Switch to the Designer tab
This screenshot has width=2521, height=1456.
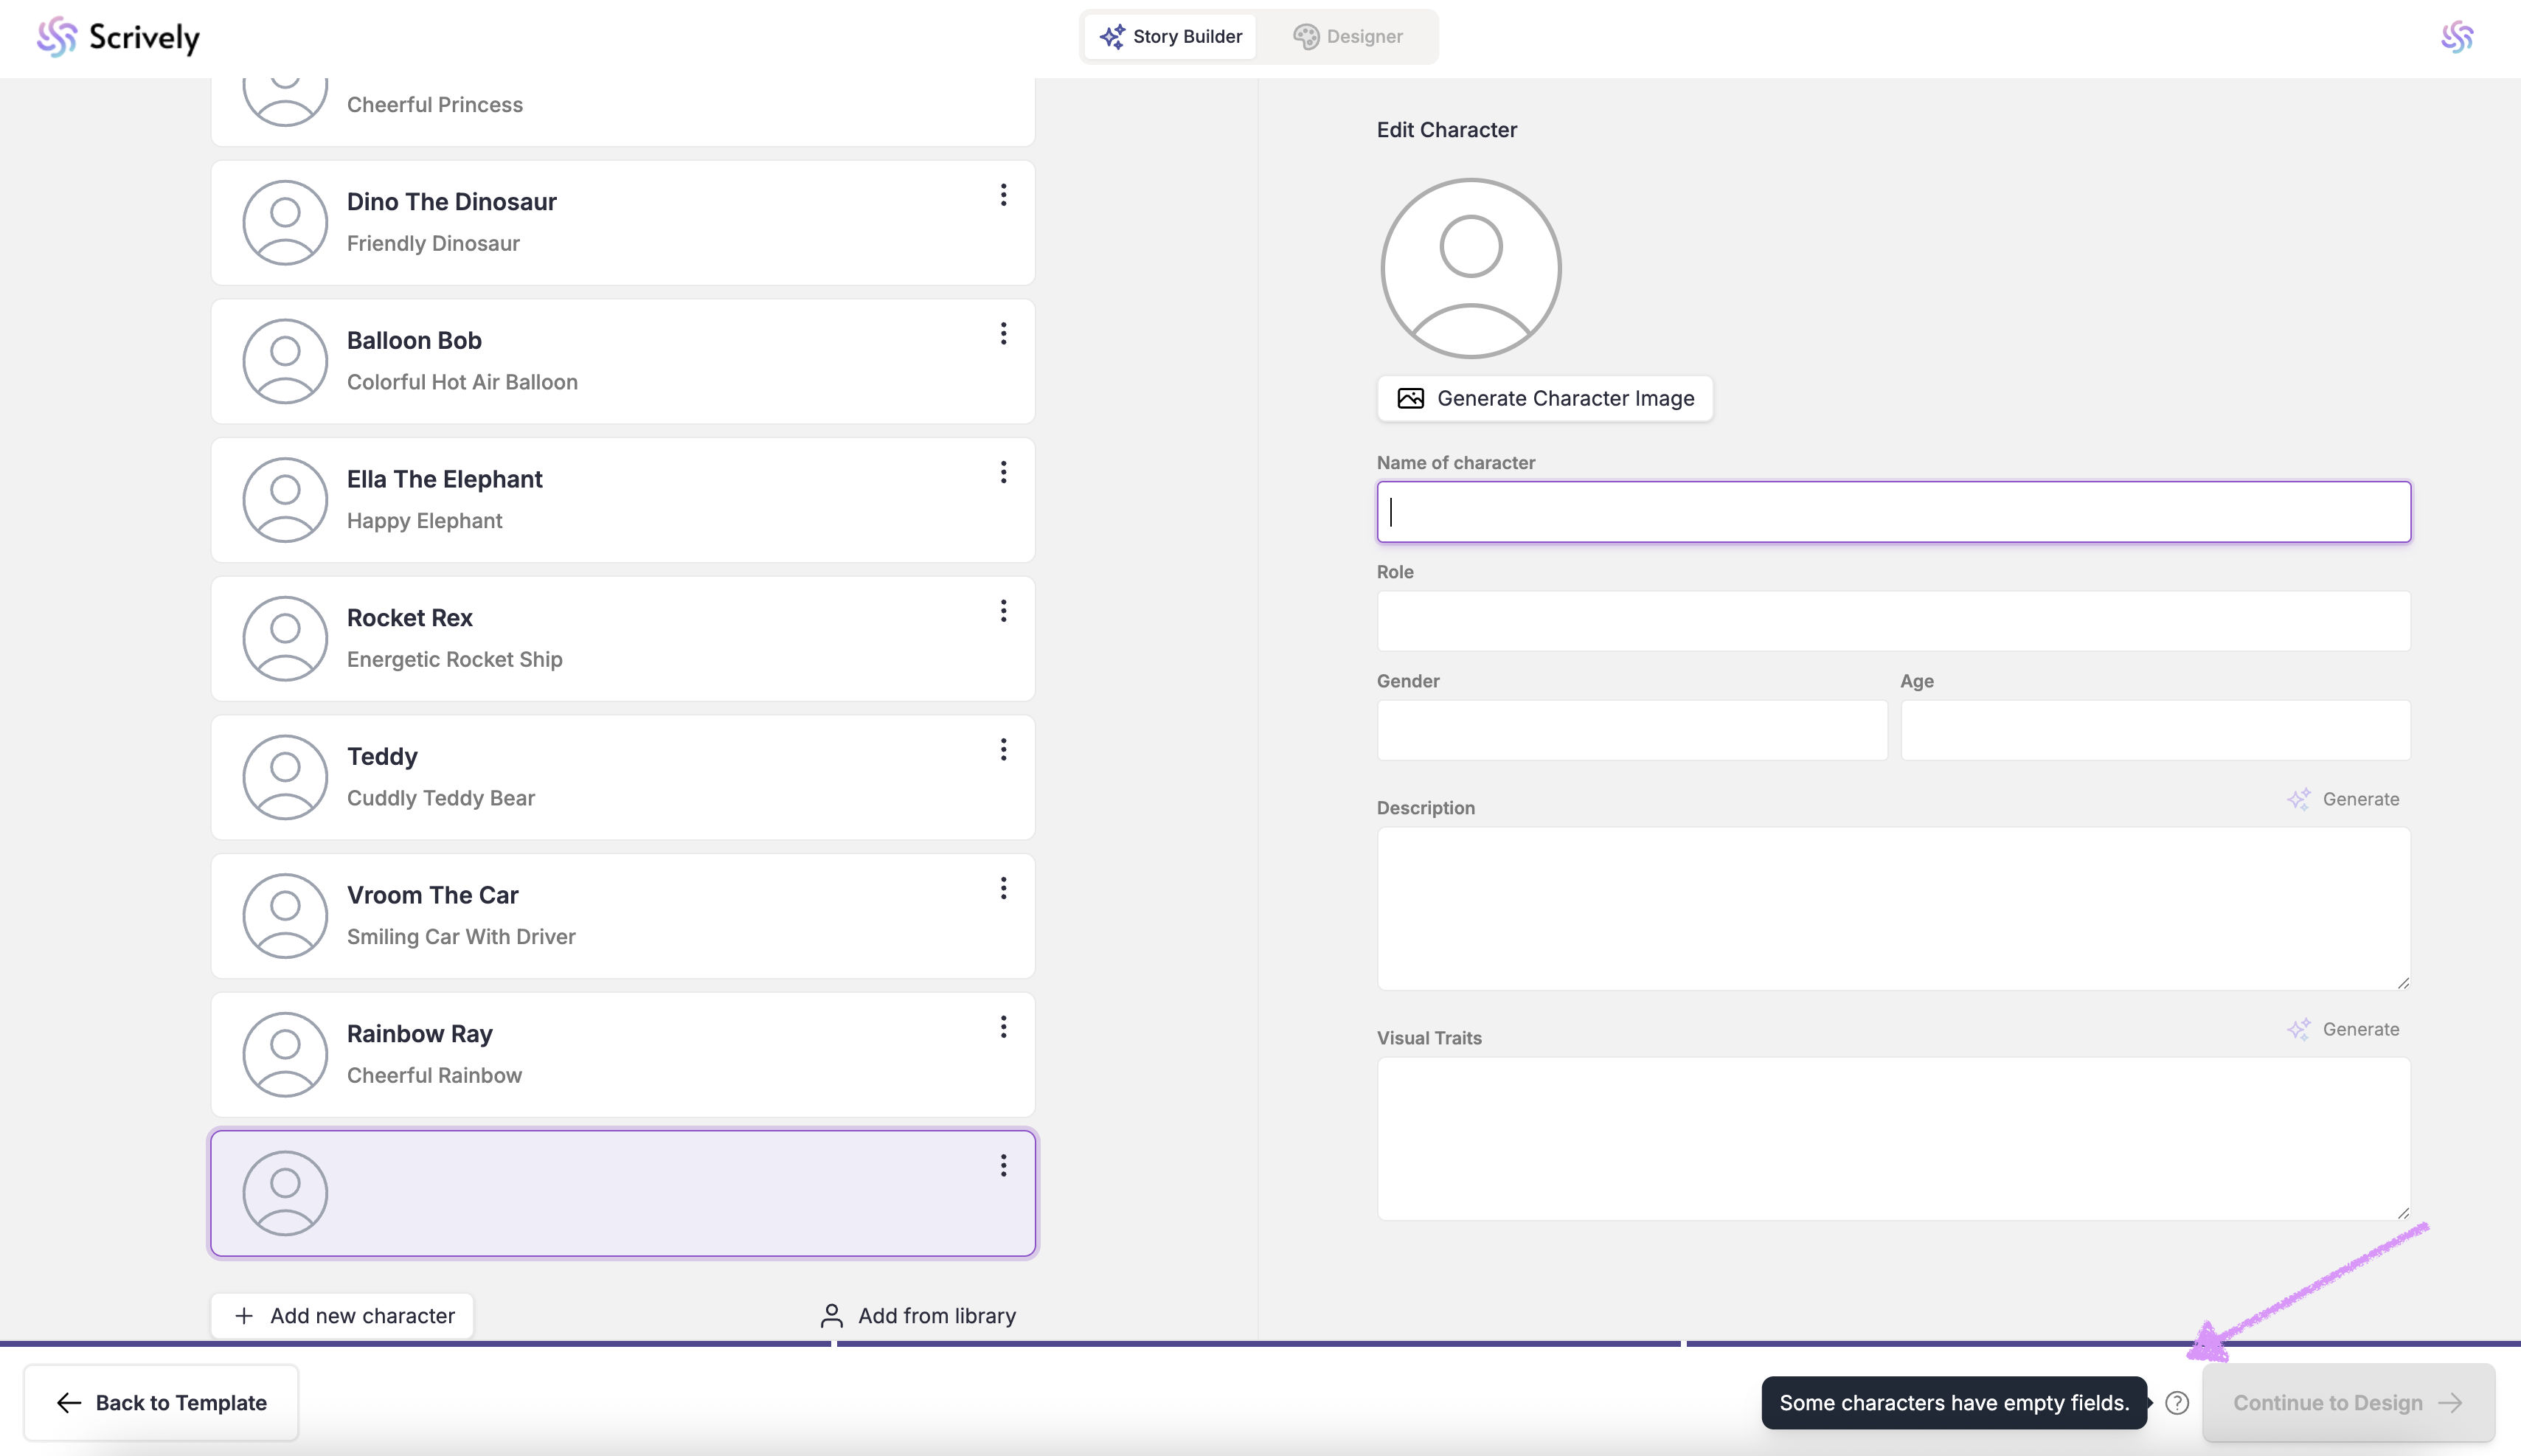pyautogui.click(x=1348, y=37)
